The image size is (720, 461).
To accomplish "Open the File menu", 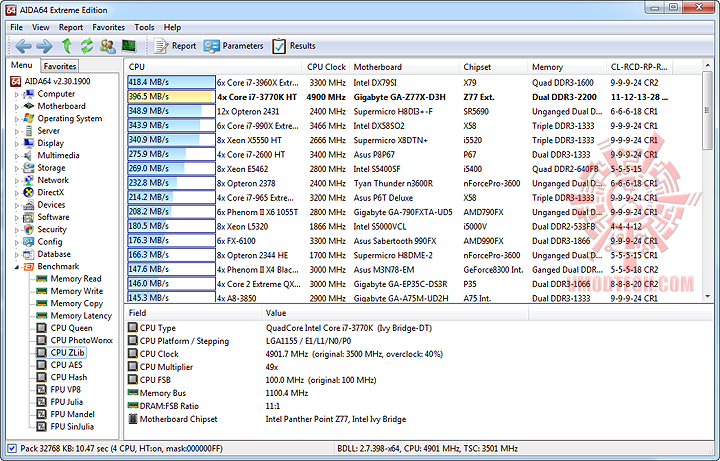I will (x=17, y=28).
